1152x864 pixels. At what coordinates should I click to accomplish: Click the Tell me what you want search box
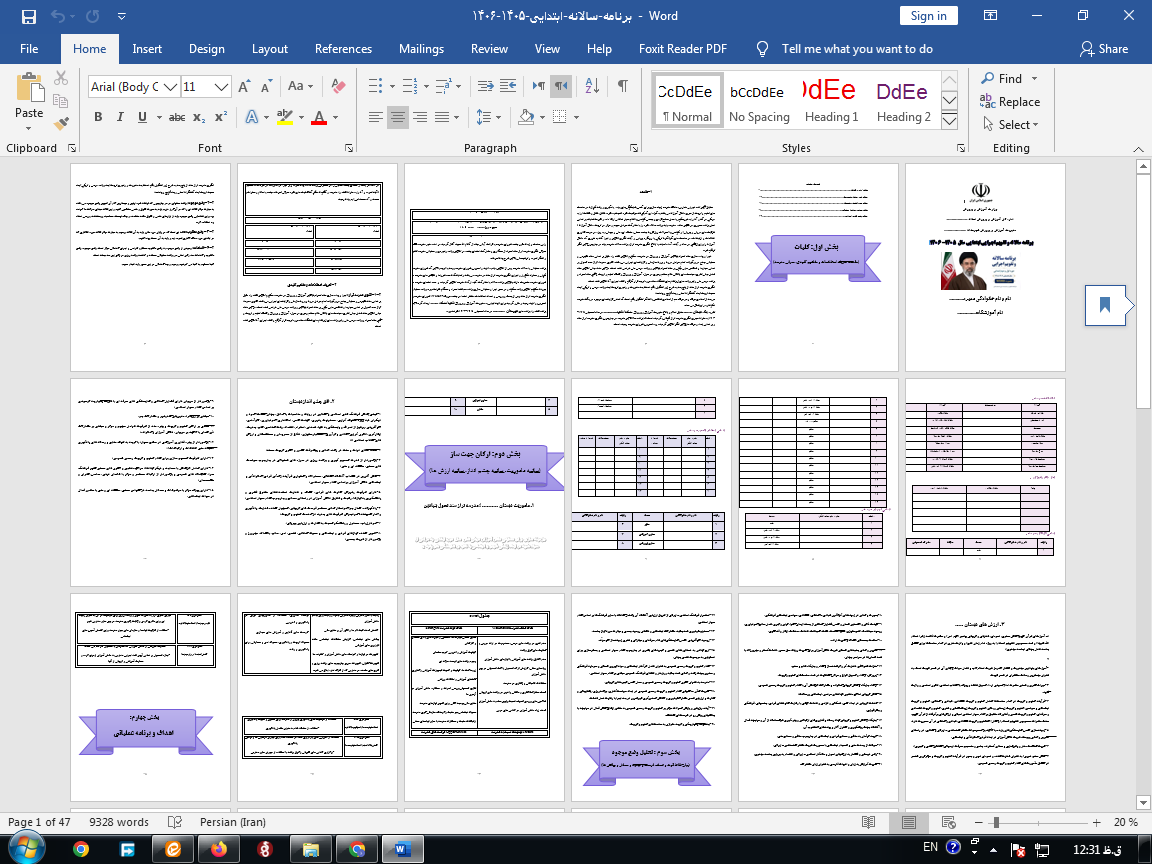tap(857, 48)
